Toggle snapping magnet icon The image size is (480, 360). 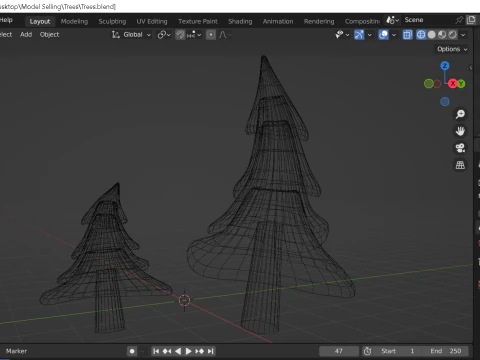click(180, 35)
